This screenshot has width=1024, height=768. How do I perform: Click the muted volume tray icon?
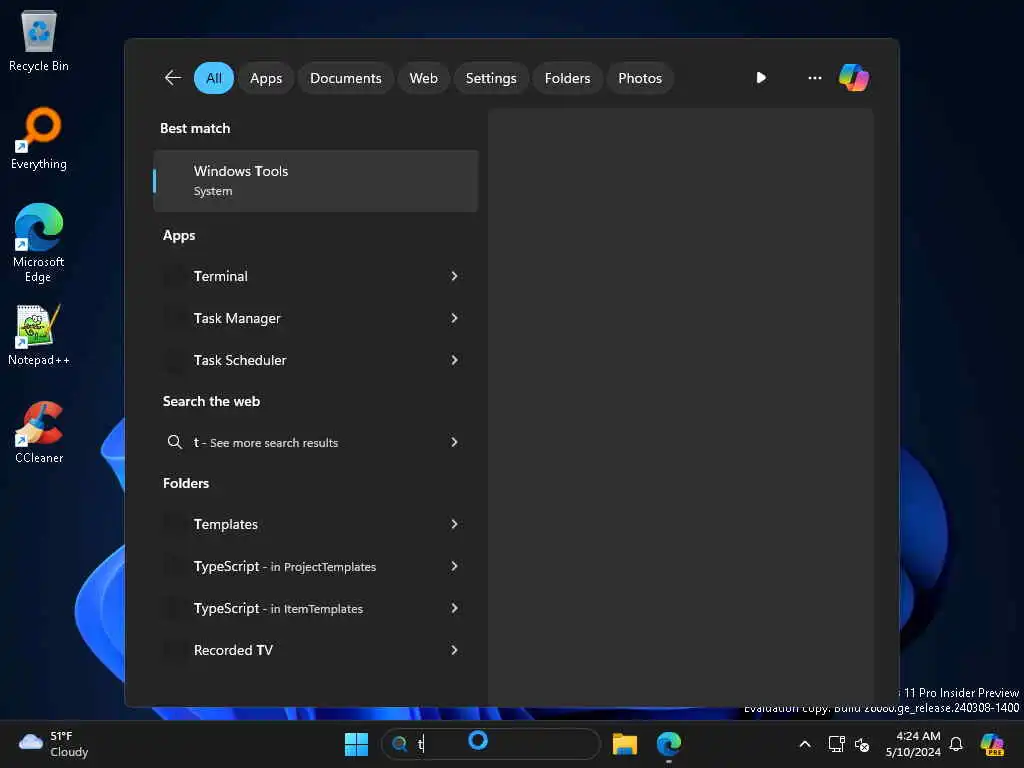tap(862, 744)
